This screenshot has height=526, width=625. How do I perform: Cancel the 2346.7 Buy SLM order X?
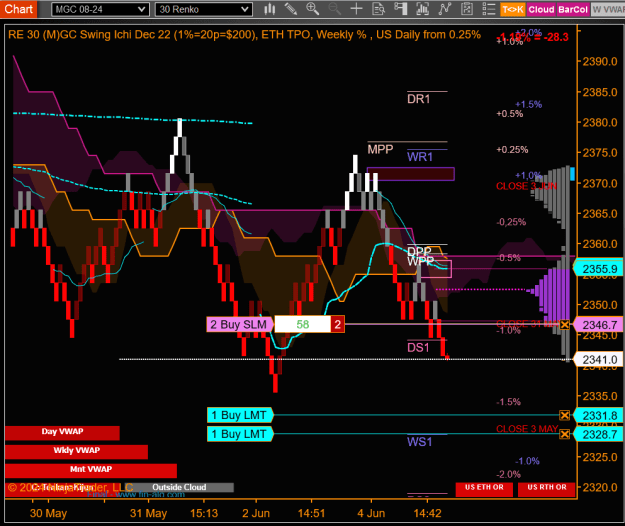[564, 325]
